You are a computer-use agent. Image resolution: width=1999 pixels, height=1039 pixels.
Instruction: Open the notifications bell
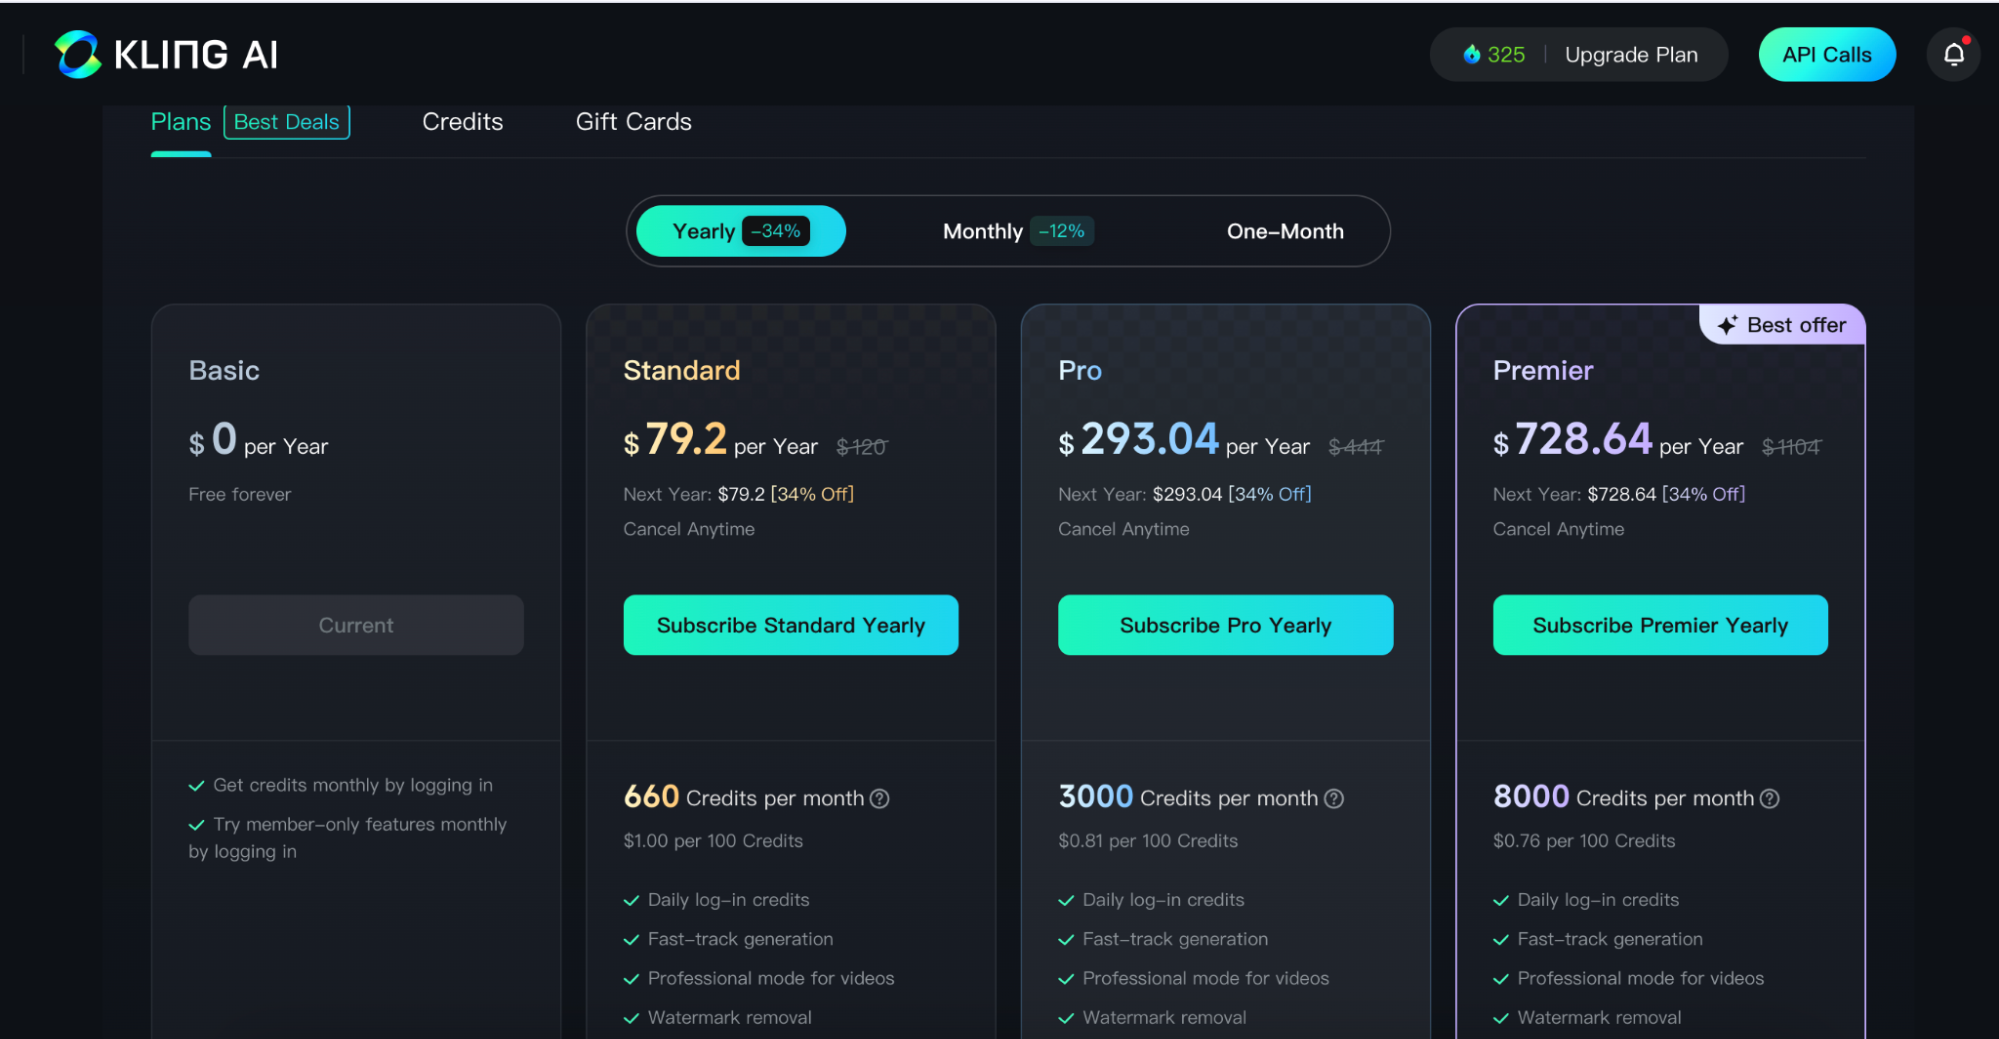click(1953, 54)
